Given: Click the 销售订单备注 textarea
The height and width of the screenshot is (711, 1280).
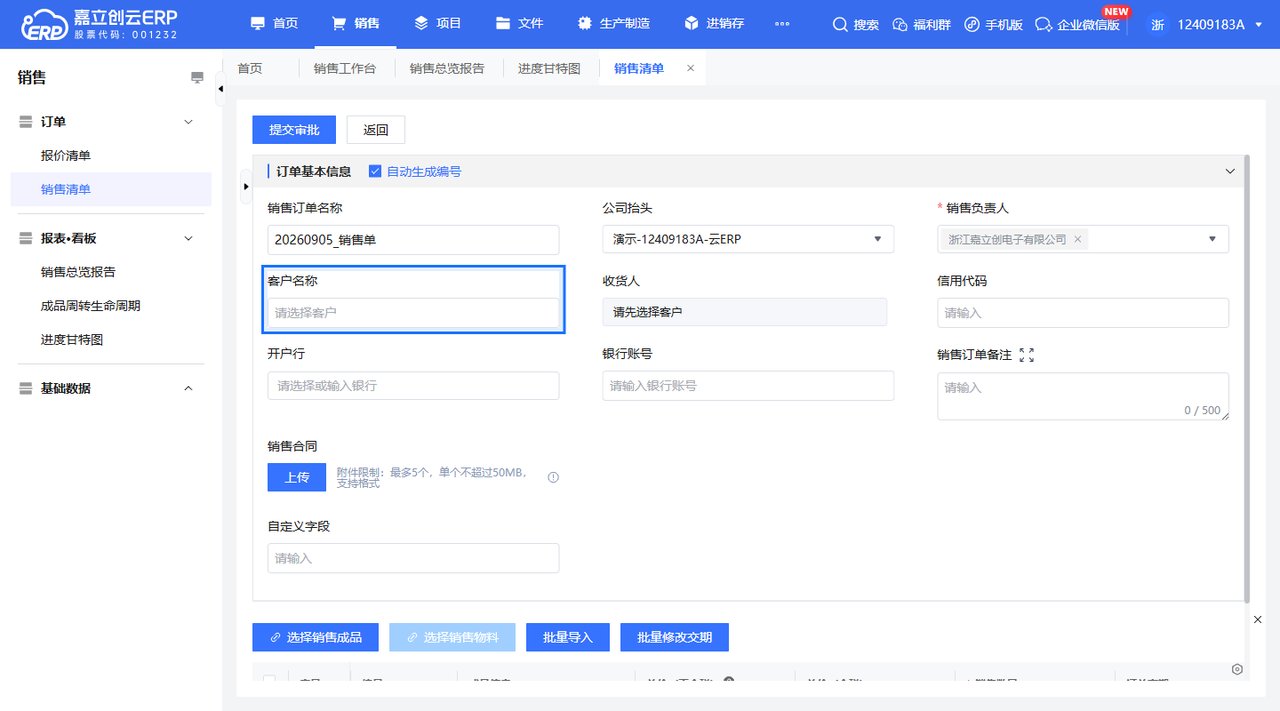Looking at the screenshot, I should 1083,396.
